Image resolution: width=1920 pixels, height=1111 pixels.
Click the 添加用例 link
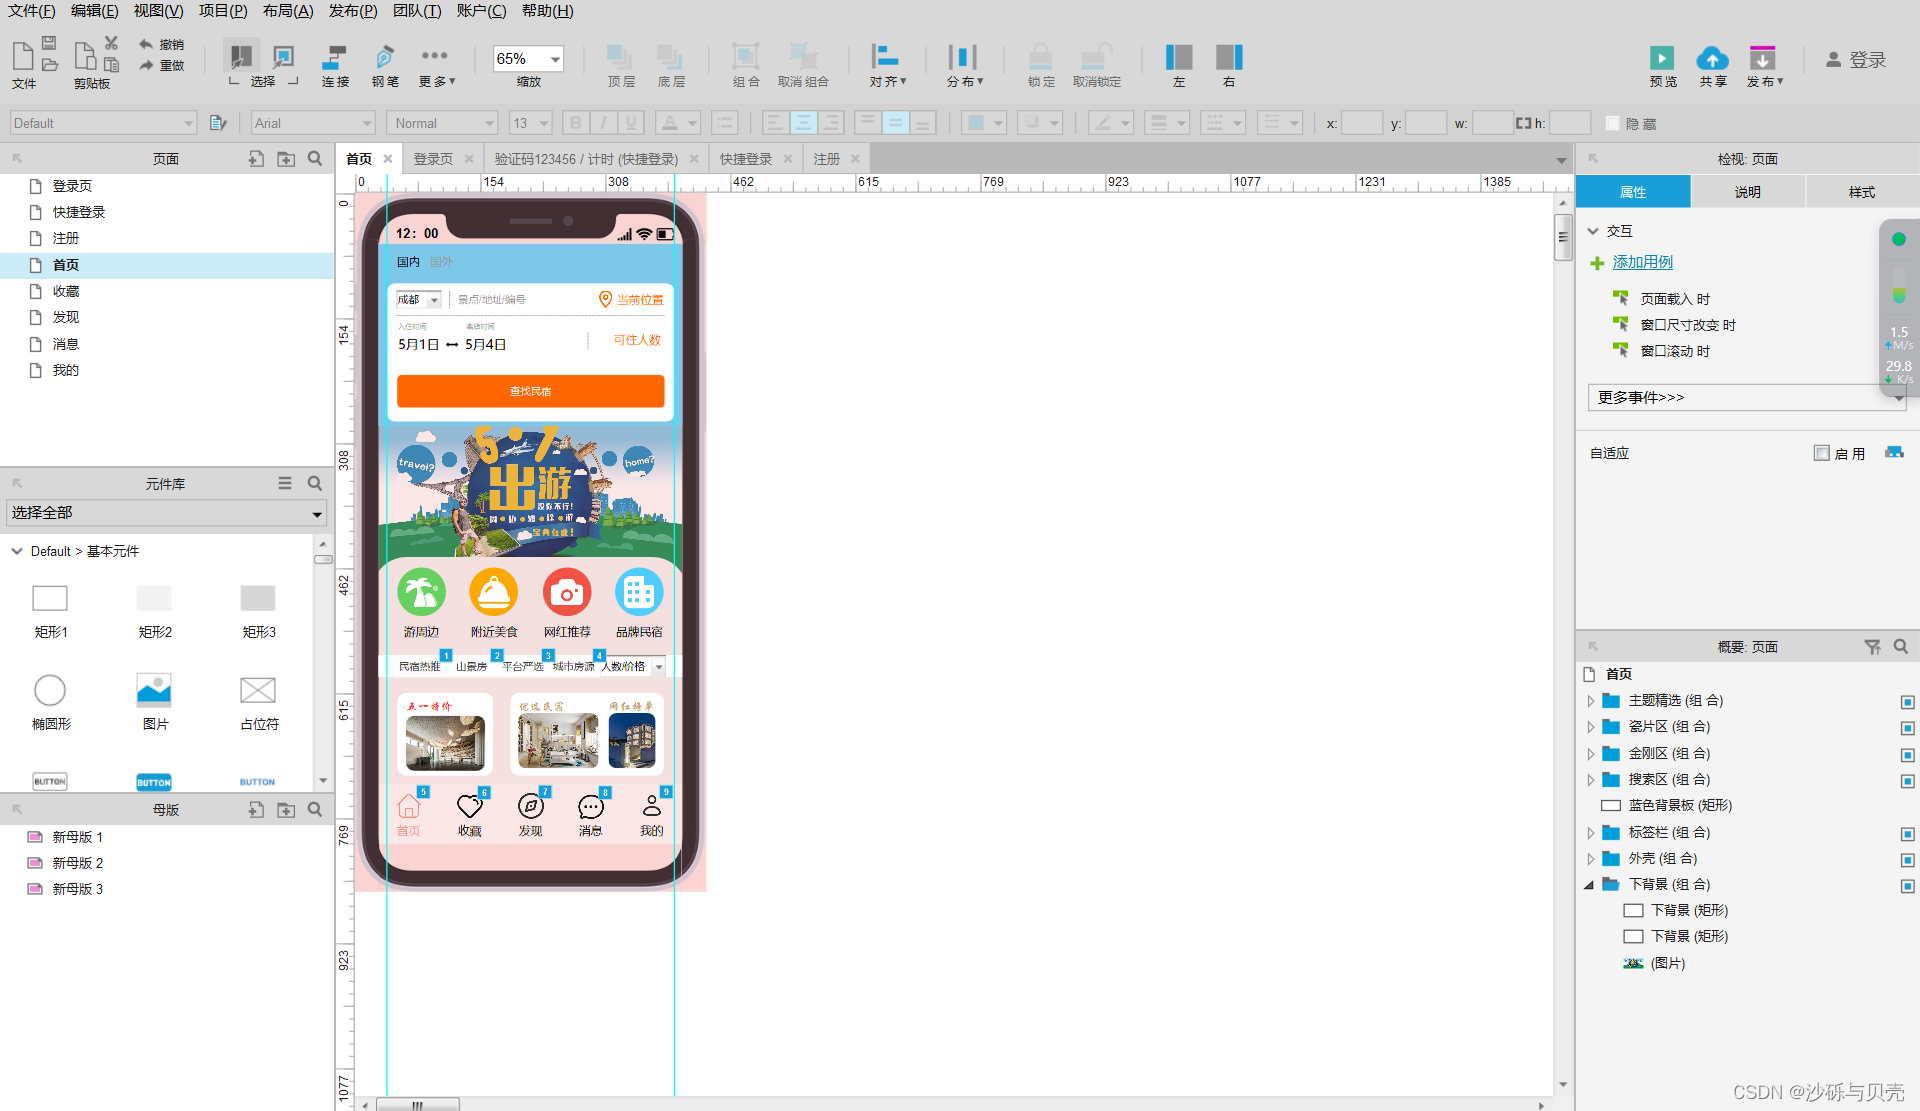(1642, 262)
